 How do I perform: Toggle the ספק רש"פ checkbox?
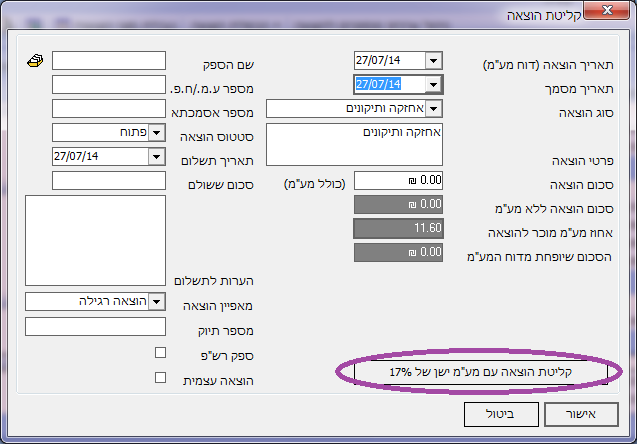point(160,353)
